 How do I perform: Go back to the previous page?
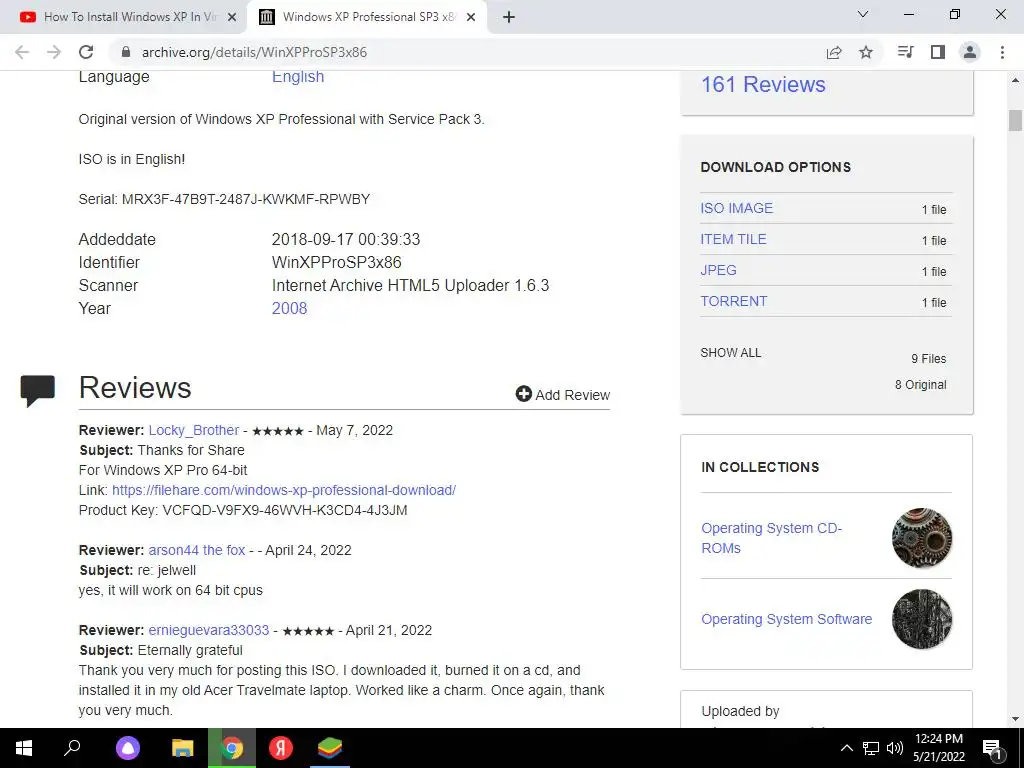(x=22, y=52)
